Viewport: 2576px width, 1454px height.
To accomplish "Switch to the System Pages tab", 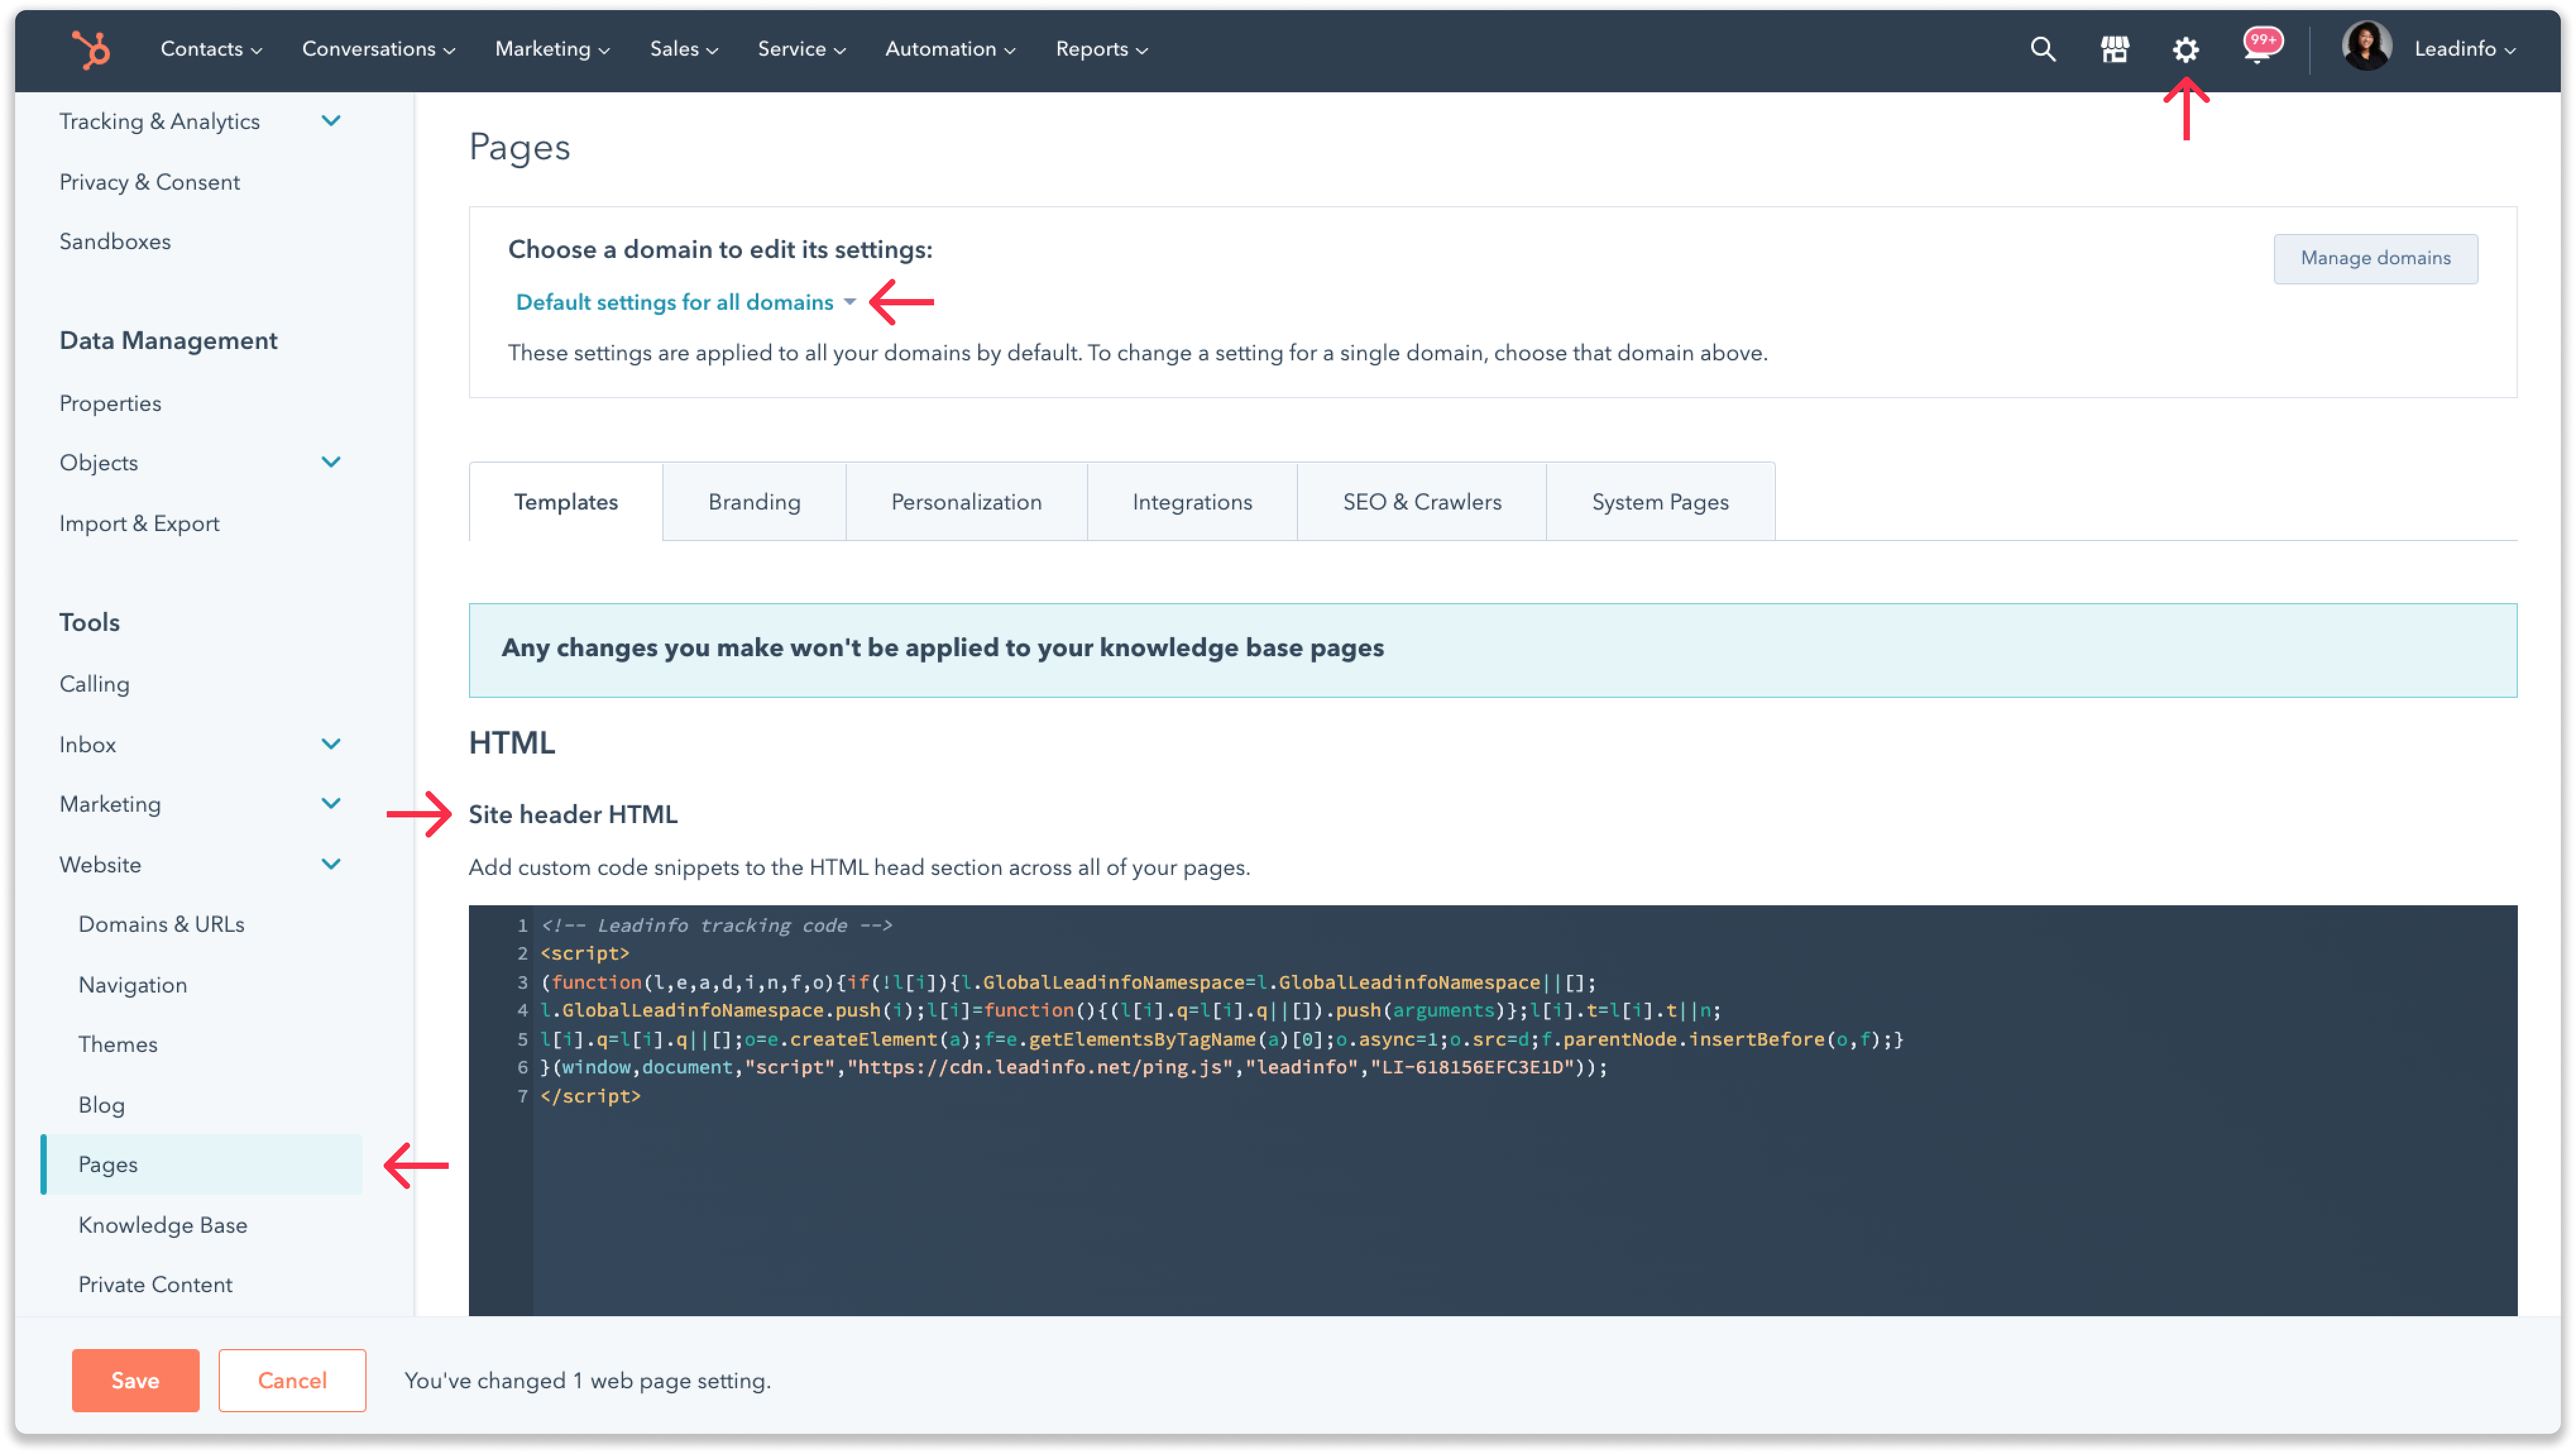I will click(1660, 502).
